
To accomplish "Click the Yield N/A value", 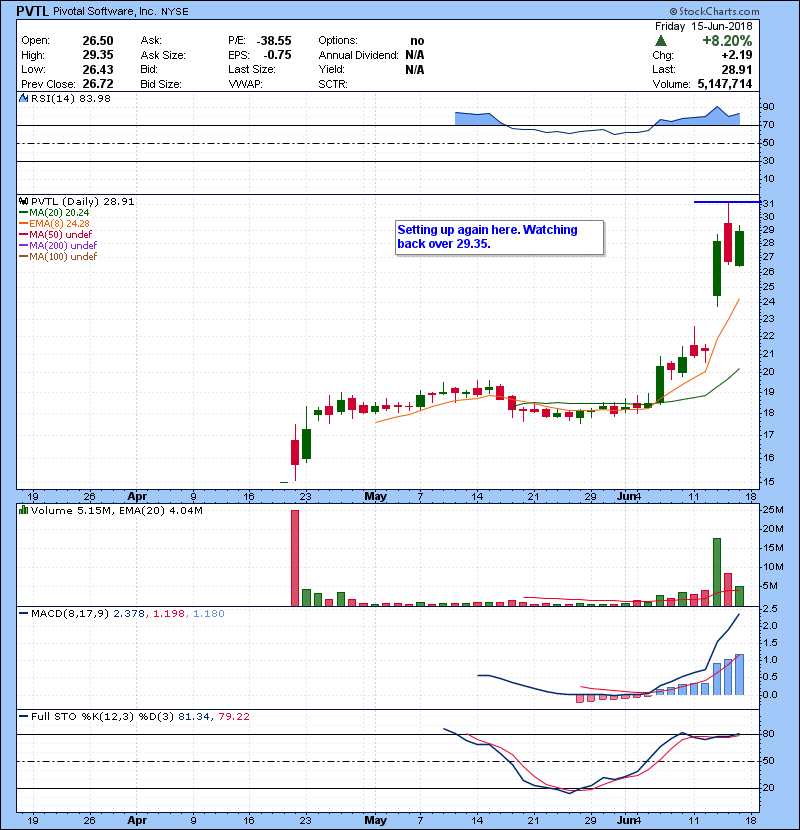I will 415,69.
